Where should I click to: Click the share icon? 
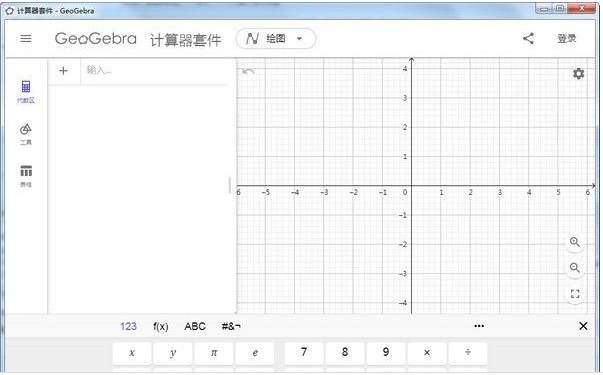tap(528, 38)
